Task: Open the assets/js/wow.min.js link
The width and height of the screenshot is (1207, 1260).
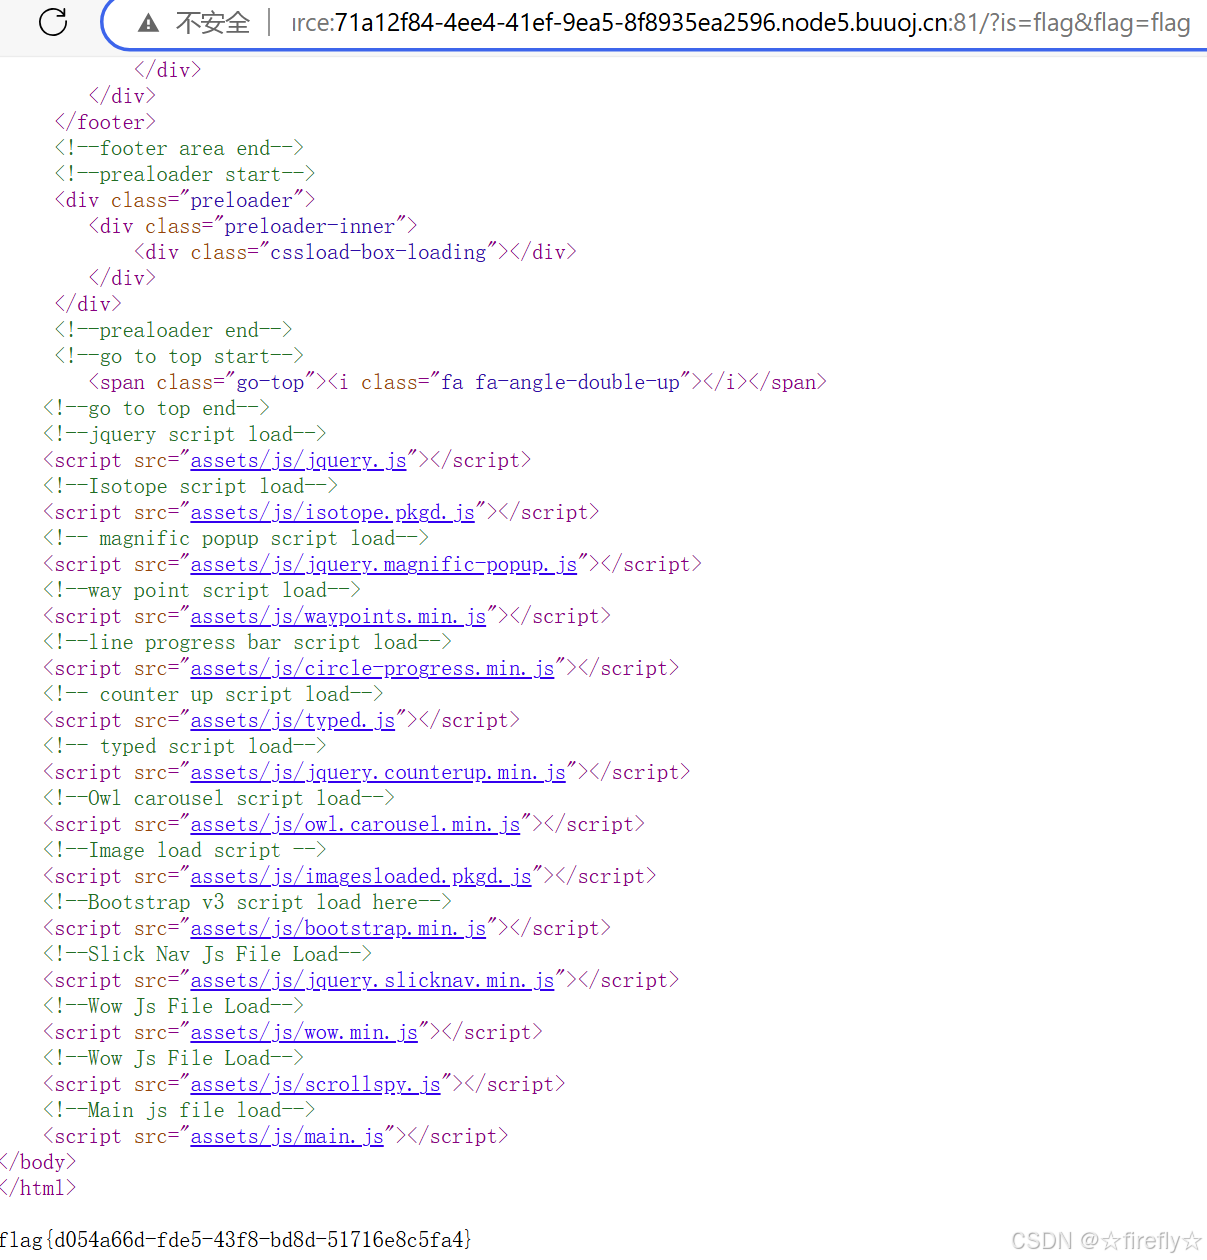Action: pos(304,1032)
